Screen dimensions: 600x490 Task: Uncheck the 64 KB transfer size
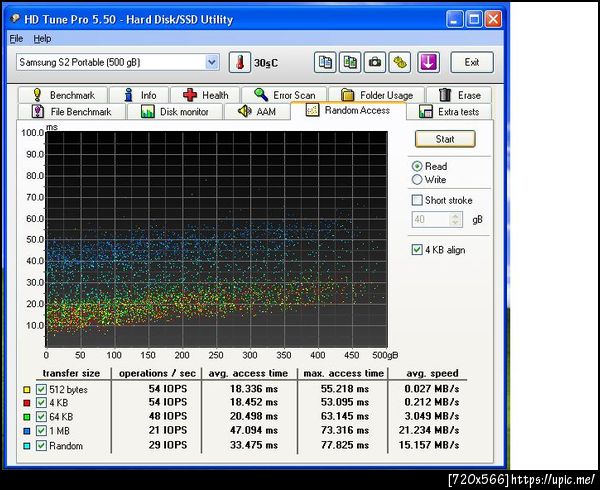coord(41,417)
